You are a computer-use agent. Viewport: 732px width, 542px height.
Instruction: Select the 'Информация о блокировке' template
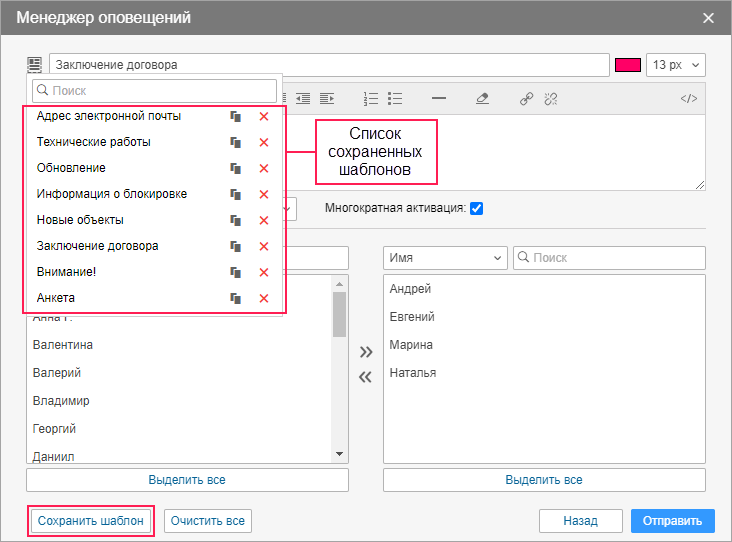pyautogui.click(x=112, y=194)
